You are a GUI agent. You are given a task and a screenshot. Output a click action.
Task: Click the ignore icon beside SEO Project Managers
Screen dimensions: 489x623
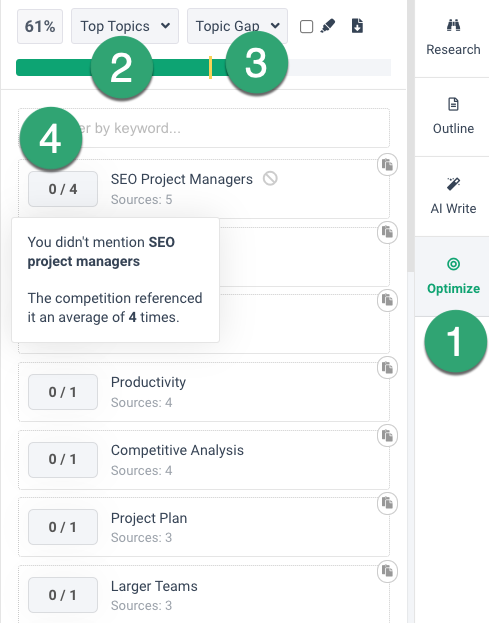(270, 179)
